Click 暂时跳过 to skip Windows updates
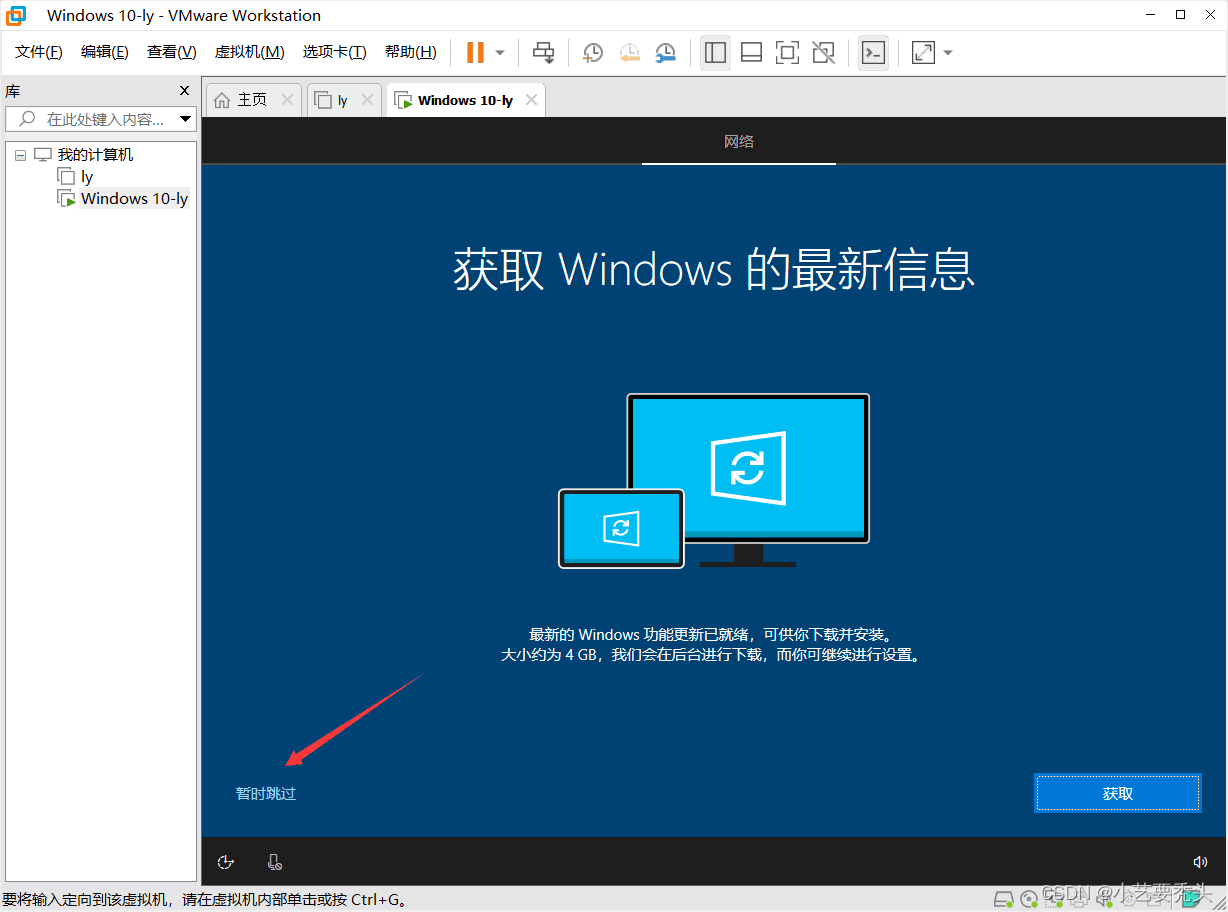1228x912 pixels. click(x=265, y=793)
